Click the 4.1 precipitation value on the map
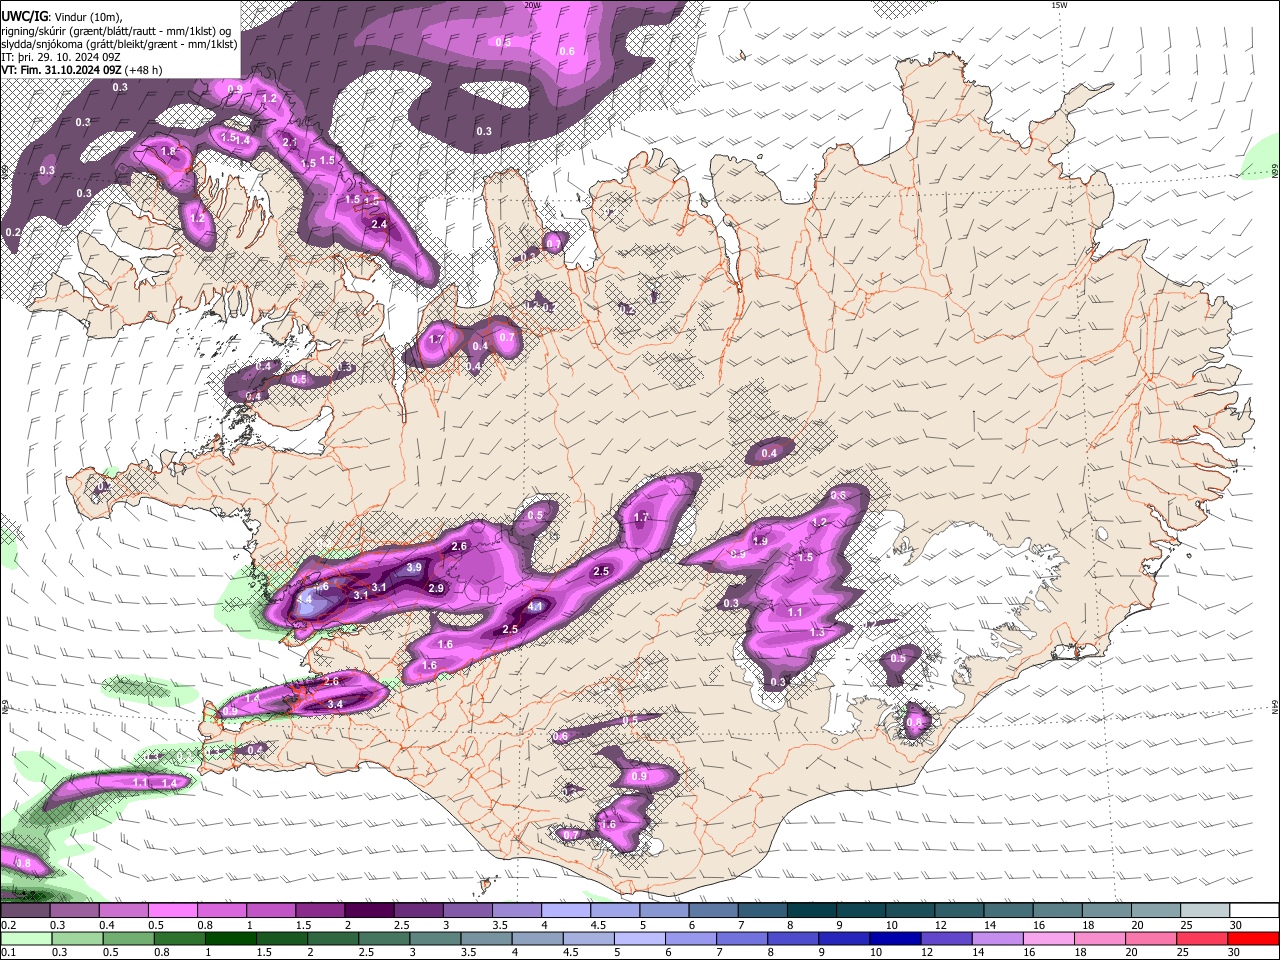1280x960 pixels. [x=535, y=606]
